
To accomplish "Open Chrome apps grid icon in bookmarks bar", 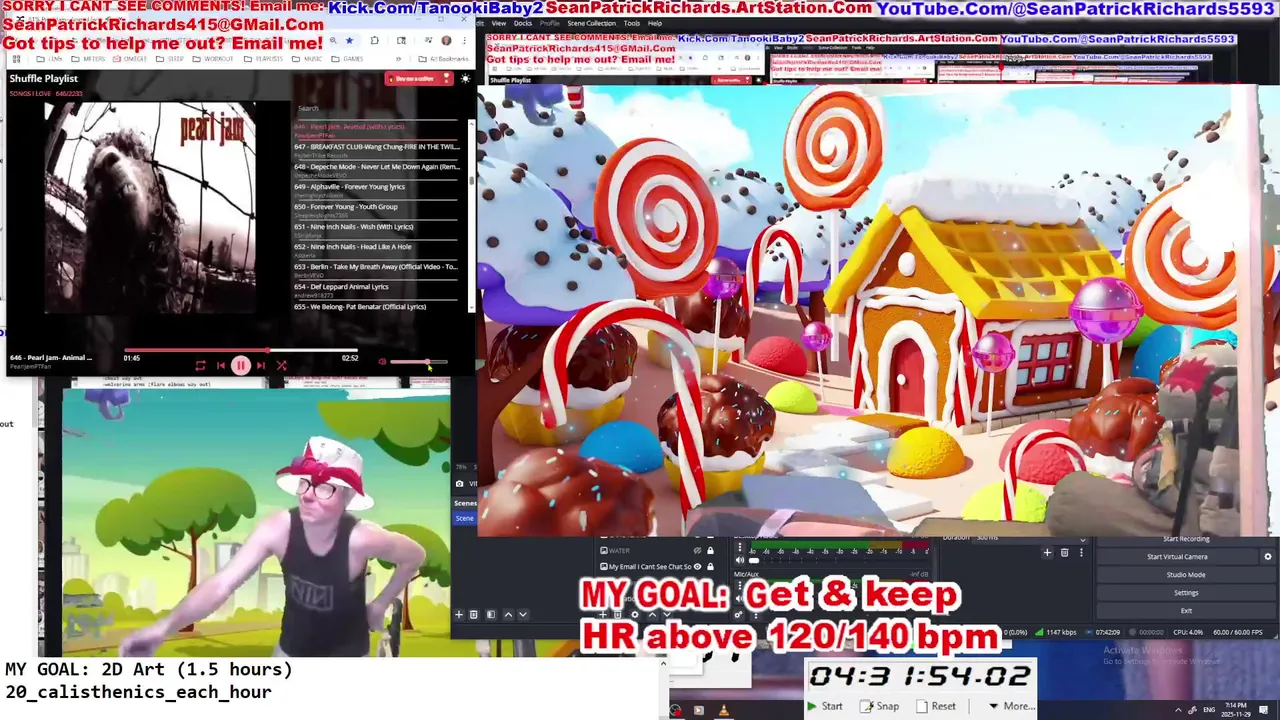I will click(16, 59).
